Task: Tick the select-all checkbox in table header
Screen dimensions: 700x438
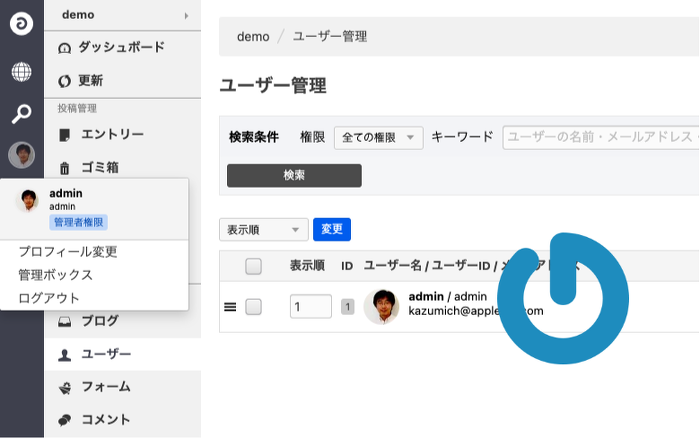Action: (x=253, y=266)
